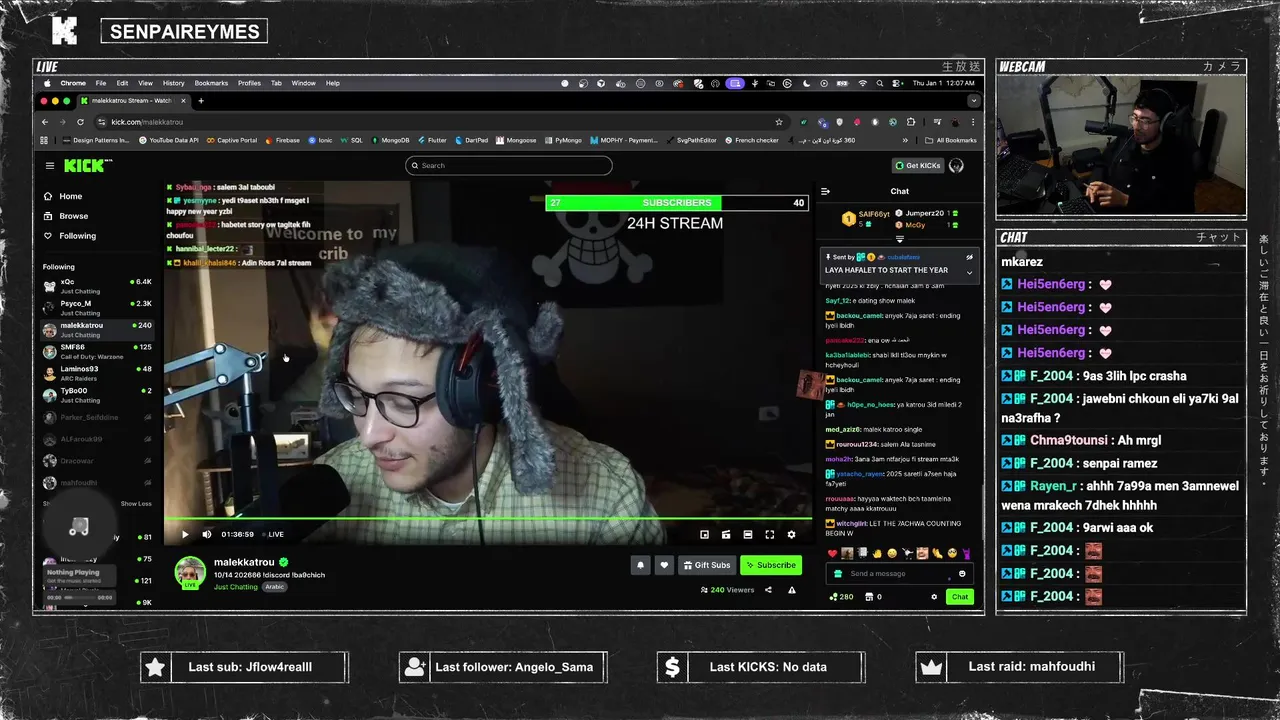
Task: Open the Chrome three-dot menu
Action: (x=973, y=122)
